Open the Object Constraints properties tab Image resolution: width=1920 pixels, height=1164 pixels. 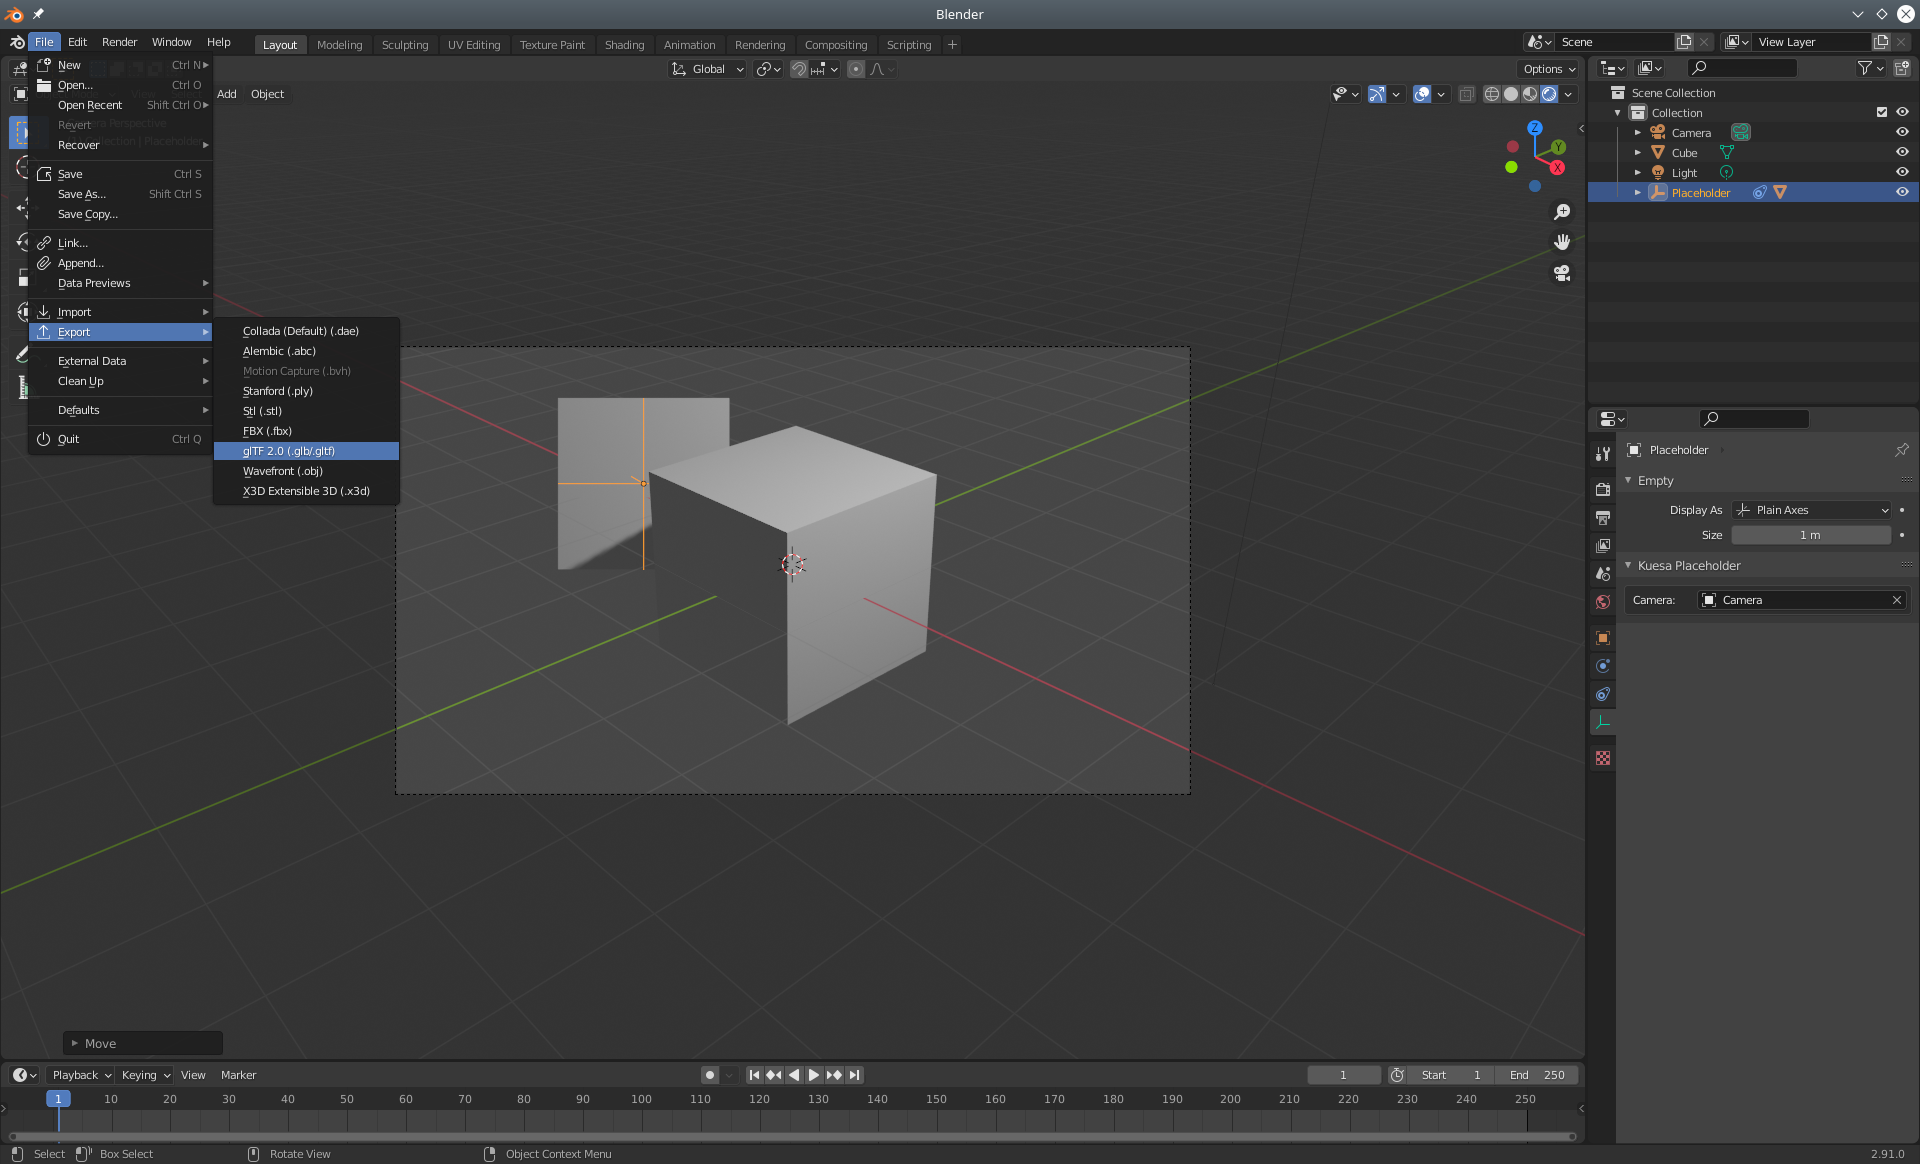point(1603,693)
